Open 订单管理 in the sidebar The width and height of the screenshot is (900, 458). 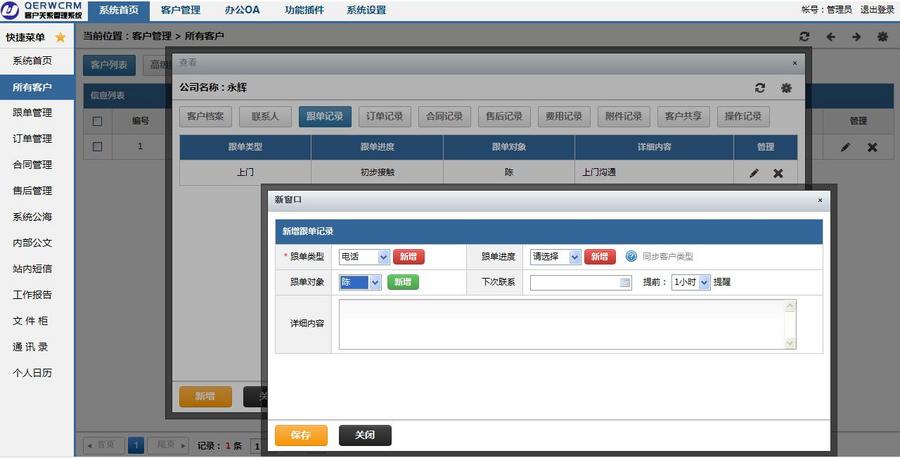(32, 138)
